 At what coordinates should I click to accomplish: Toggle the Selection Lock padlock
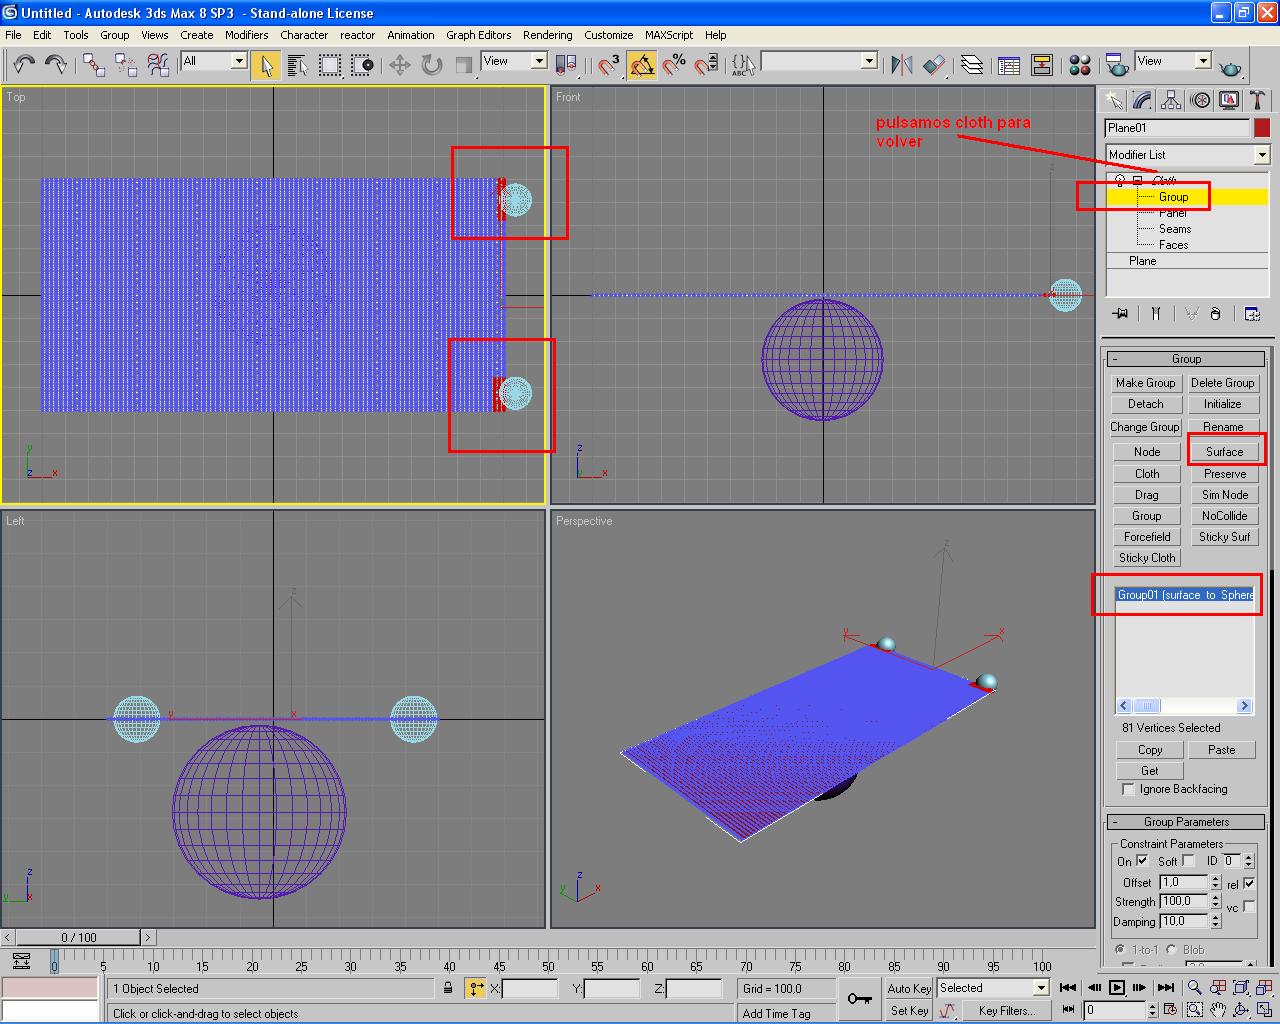[448, 989]
